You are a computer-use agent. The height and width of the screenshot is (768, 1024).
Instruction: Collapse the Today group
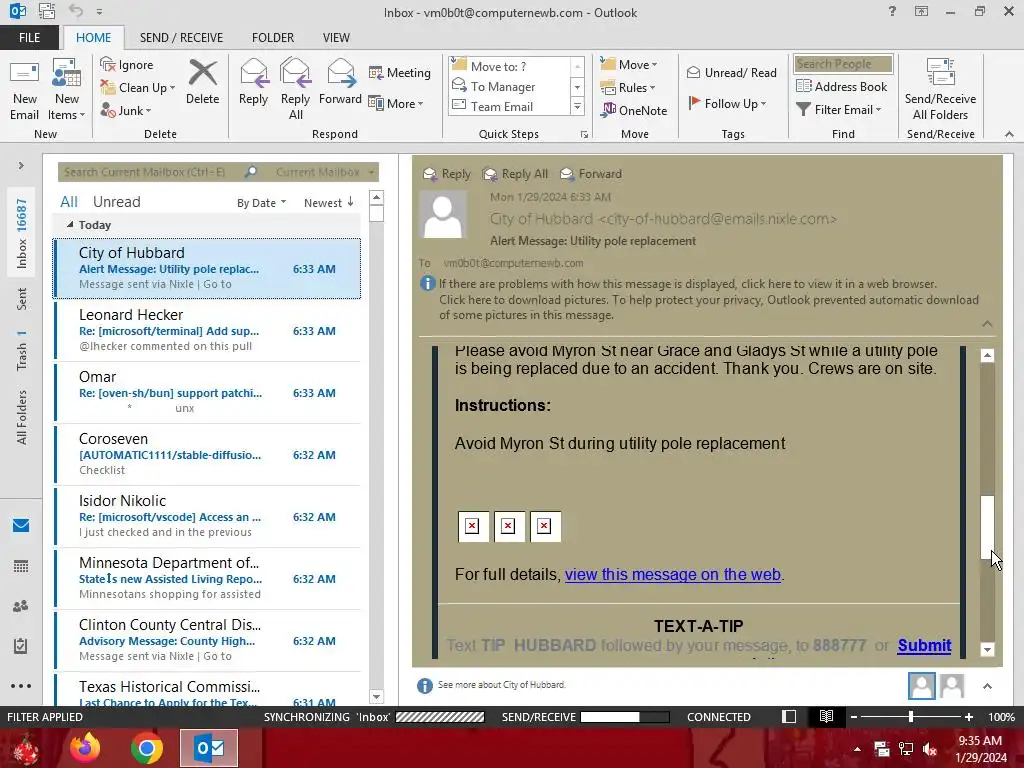tap(70, 225)
